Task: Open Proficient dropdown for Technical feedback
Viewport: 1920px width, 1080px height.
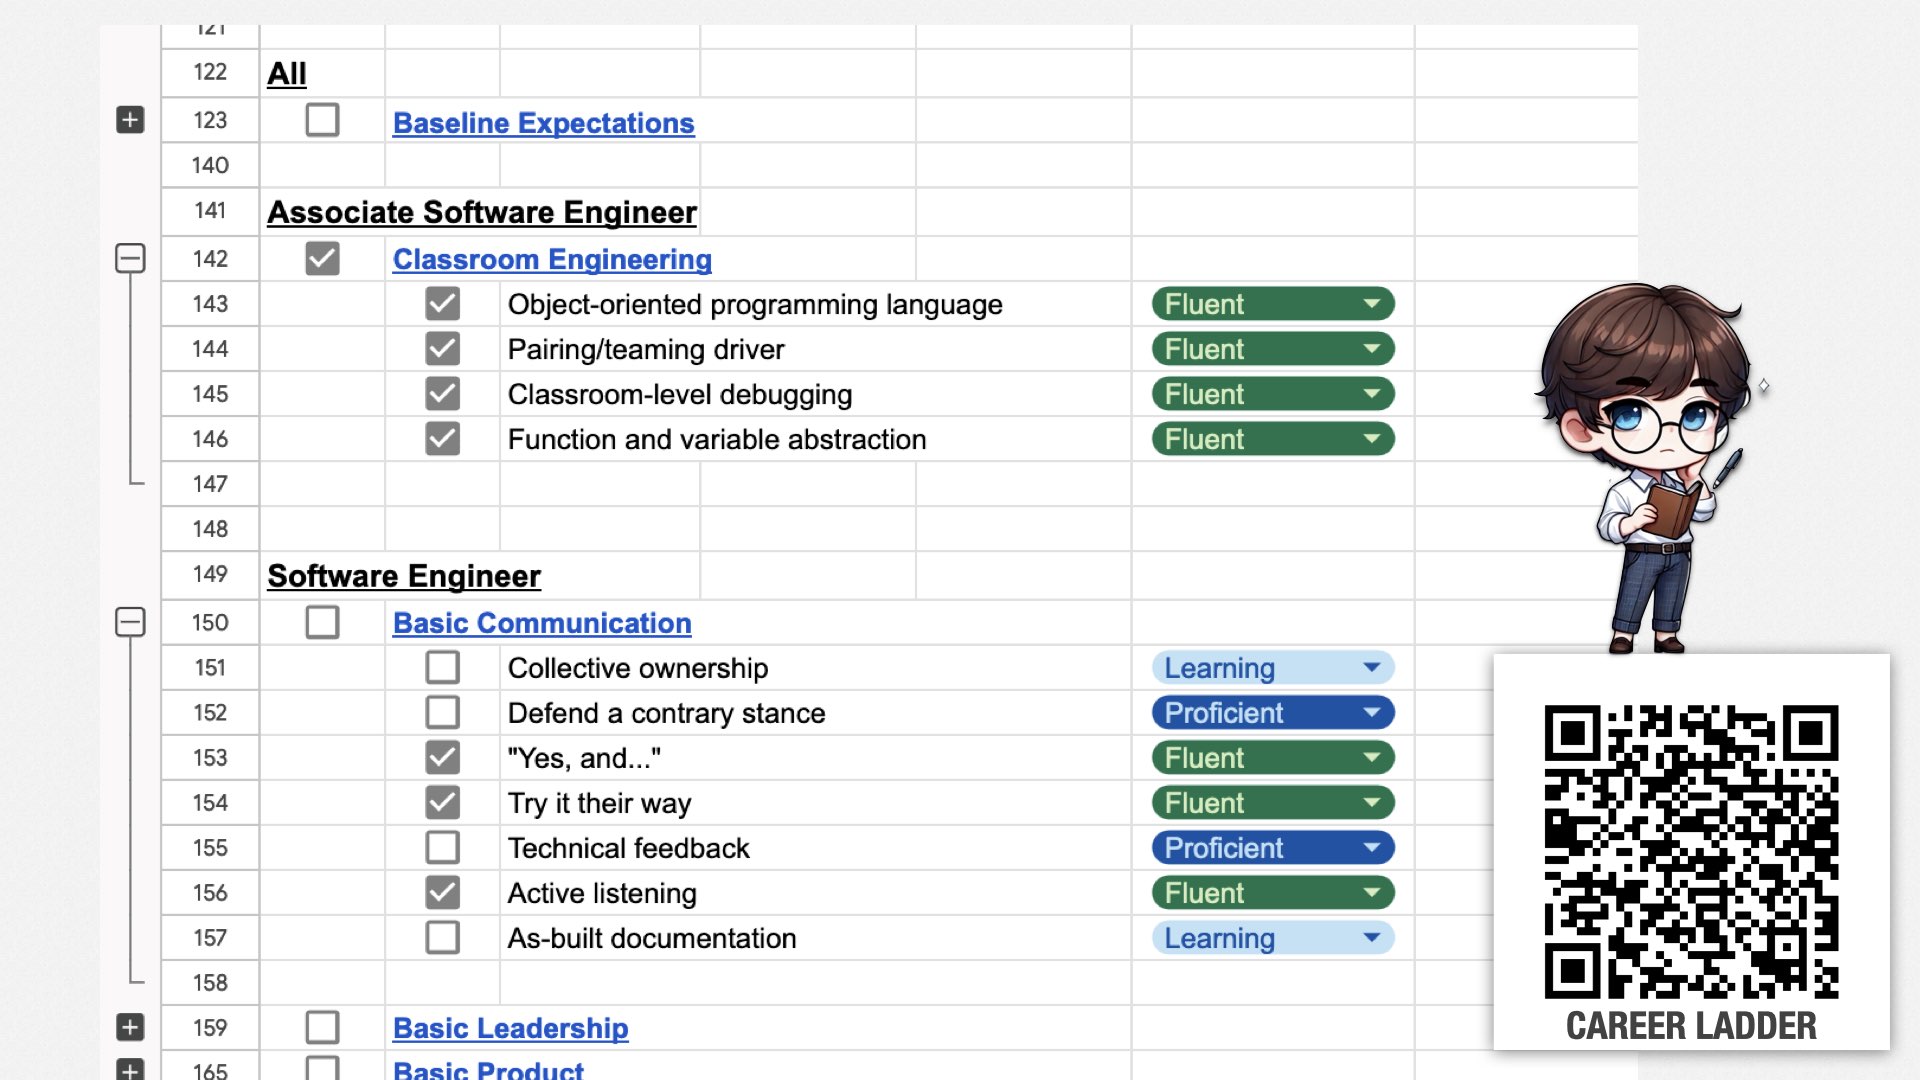Action: click(1273, 848)
